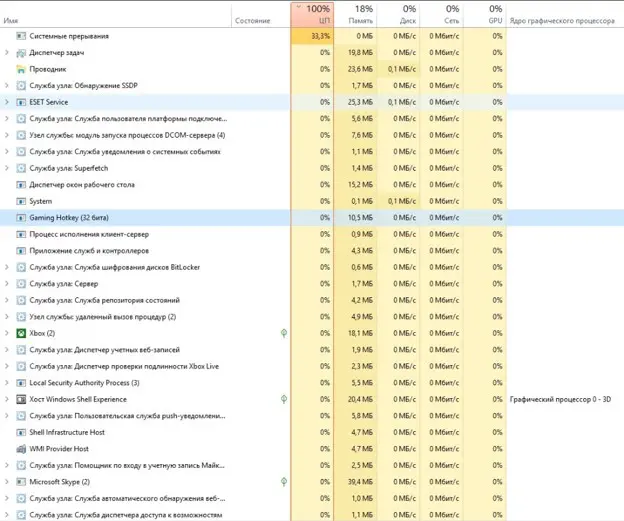The height and width of the screenshot is (521, 624).
Task: Click the Проводник folder icon
Action: 21,69
